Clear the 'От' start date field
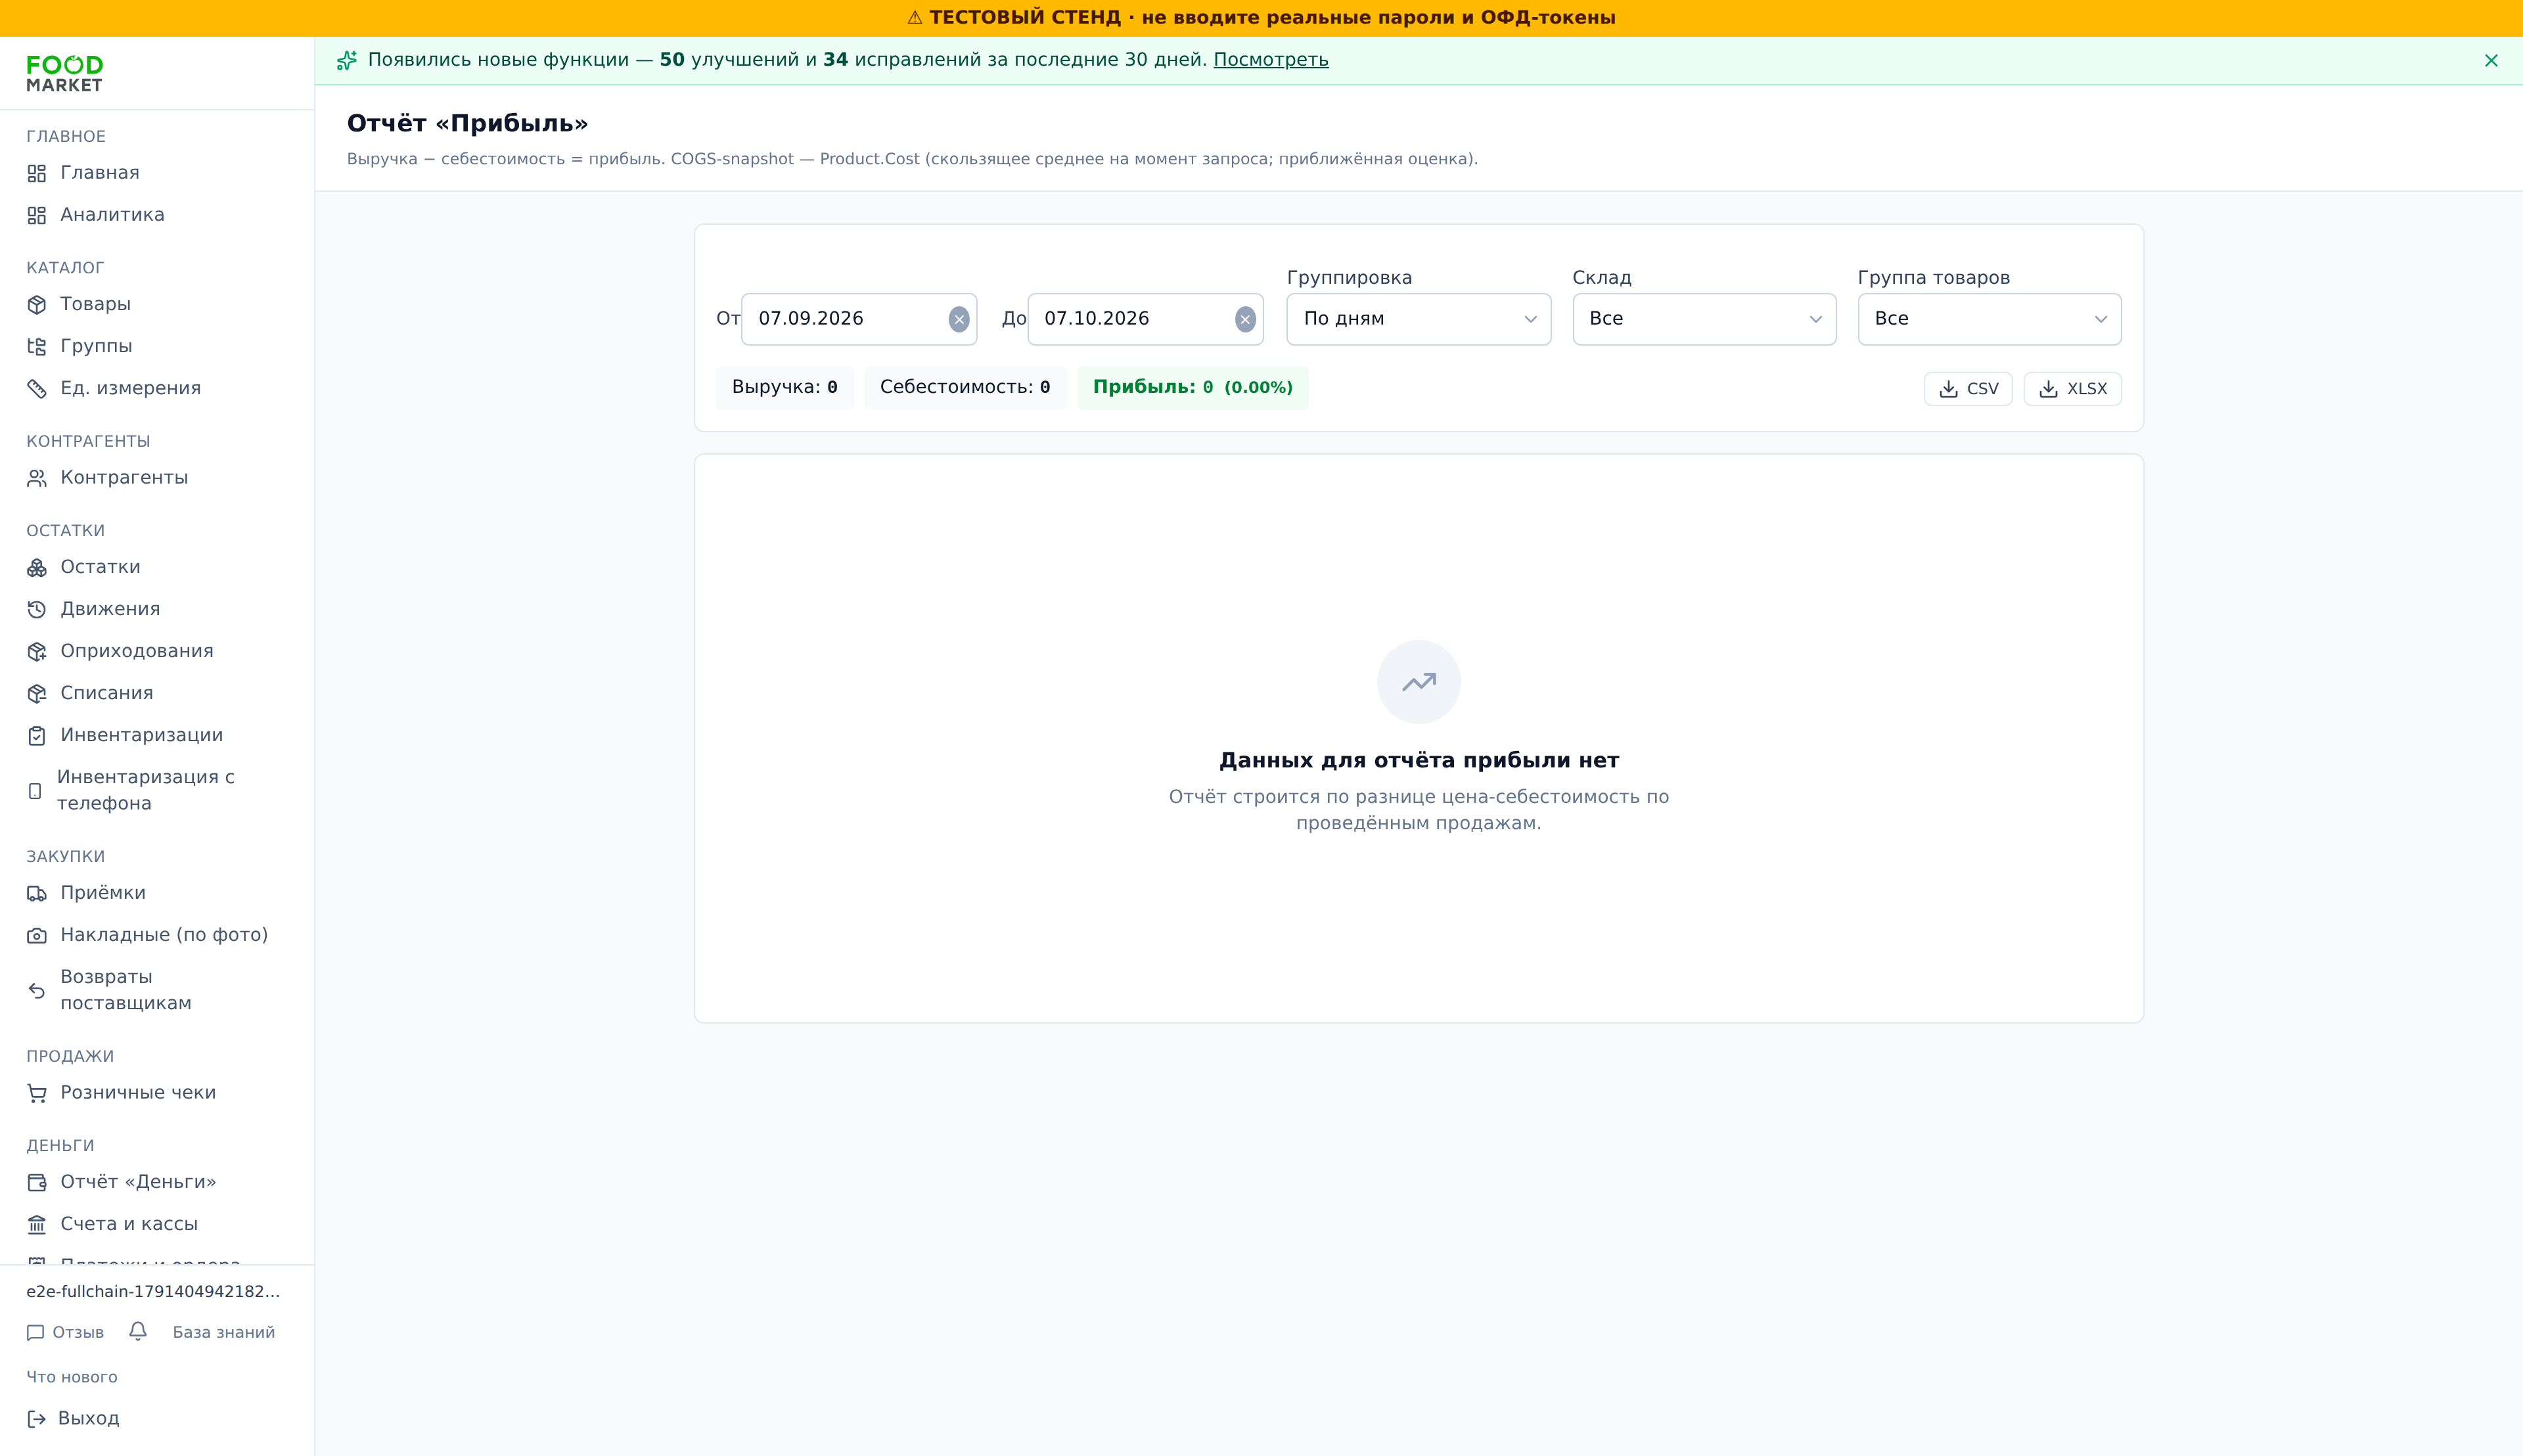Screen dimensions: 2523x1456 click(x=959, y=319)
